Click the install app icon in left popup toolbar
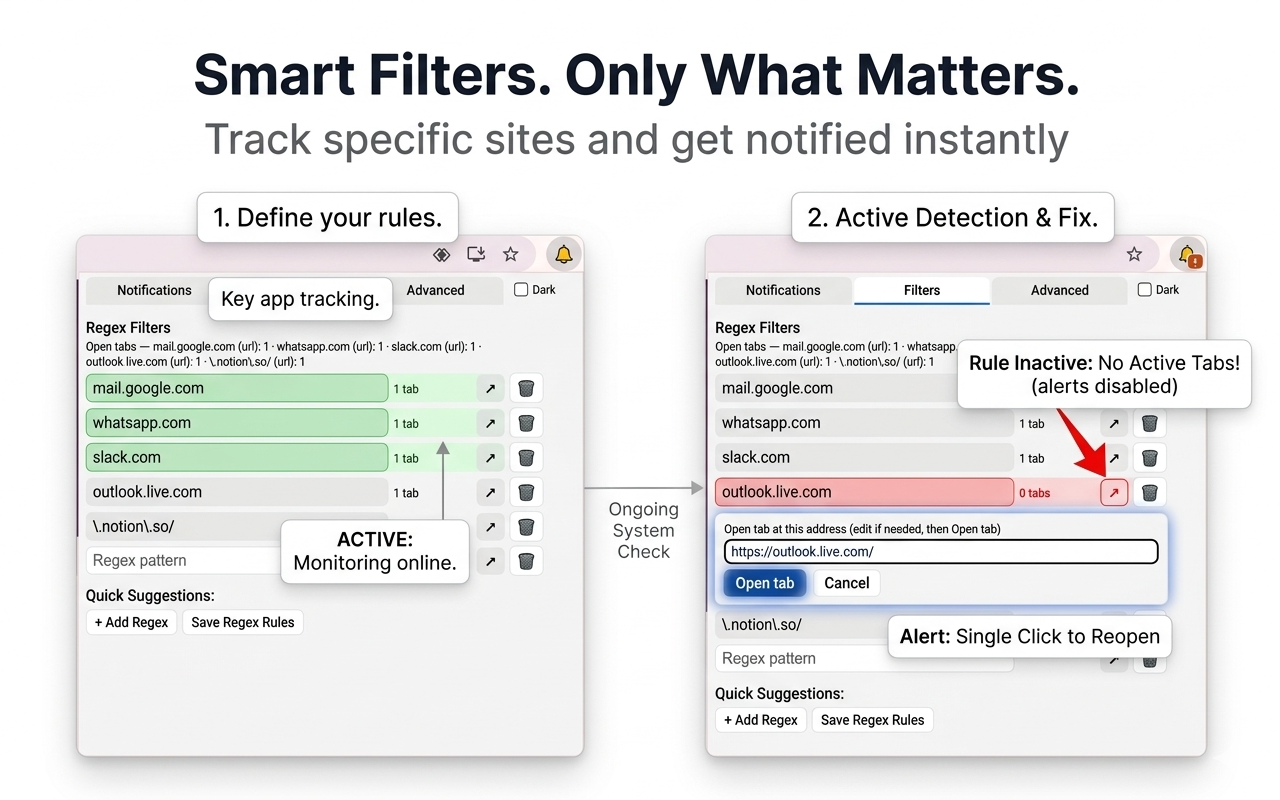This screenshot has width=1280, height=800. pos(476,255)
